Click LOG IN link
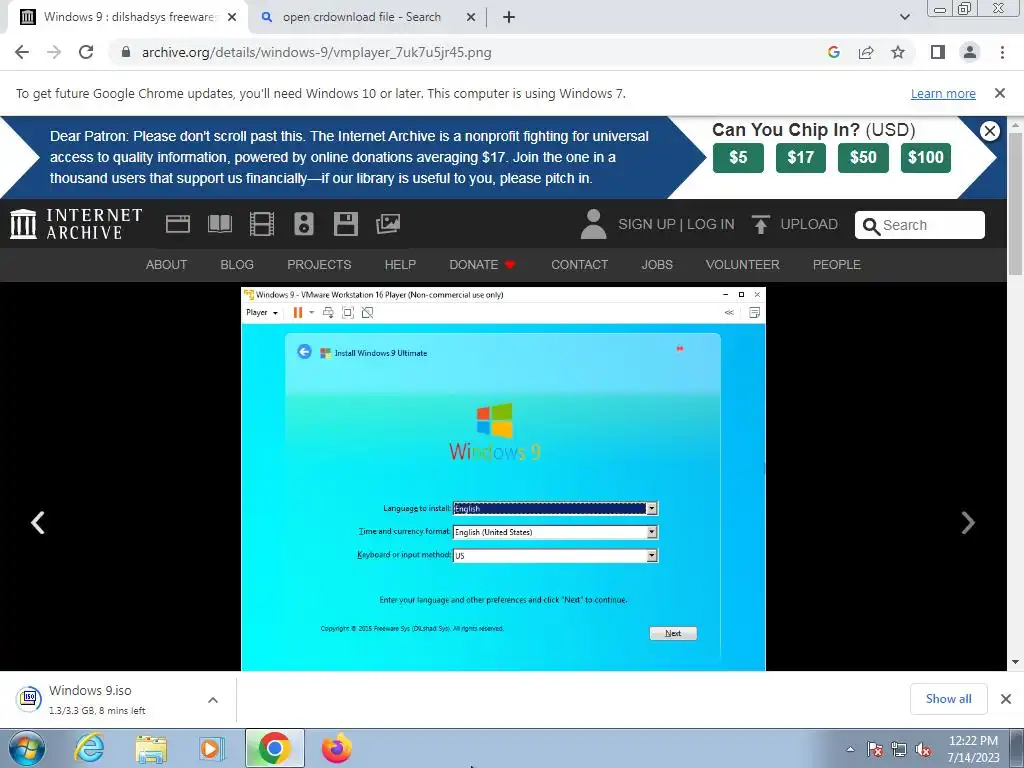The width and height of the screenshot is (1024, 768). pyautogui.click(x=711, y=224)
